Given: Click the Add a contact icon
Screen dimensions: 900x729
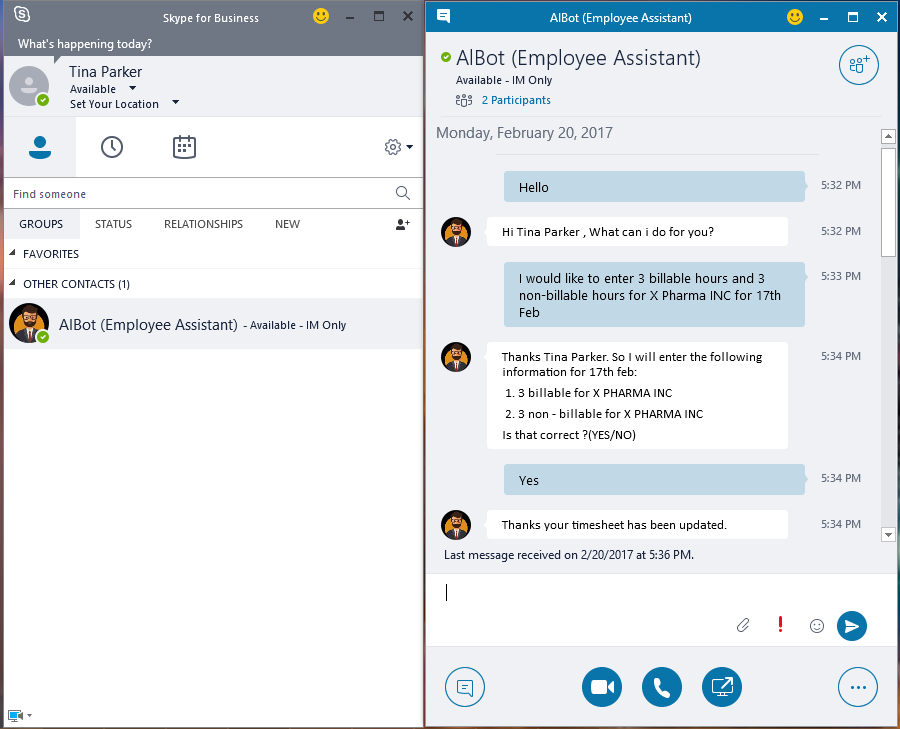Looking at the screenshot, I should pos(402,224).
